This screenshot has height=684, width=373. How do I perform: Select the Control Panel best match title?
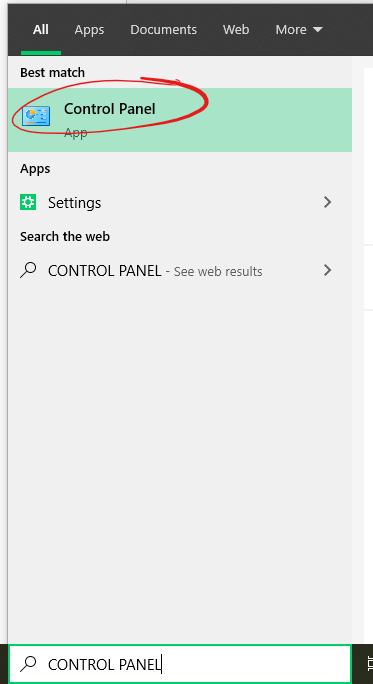click(110, 109)
